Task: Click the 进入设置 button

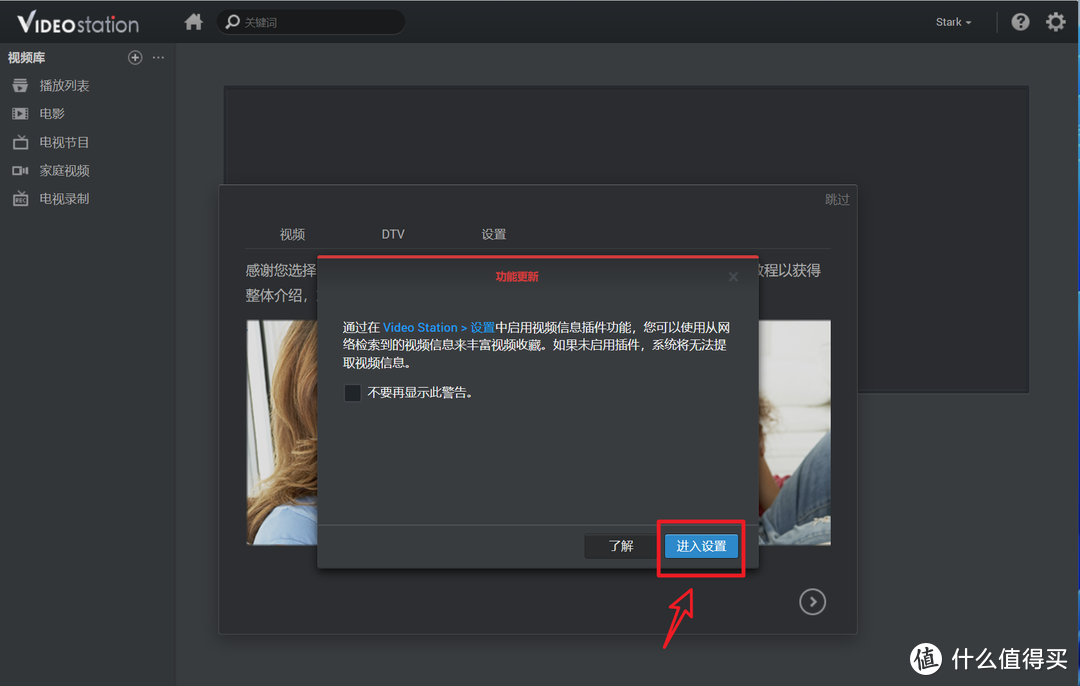Action: [x=701, y=546]
